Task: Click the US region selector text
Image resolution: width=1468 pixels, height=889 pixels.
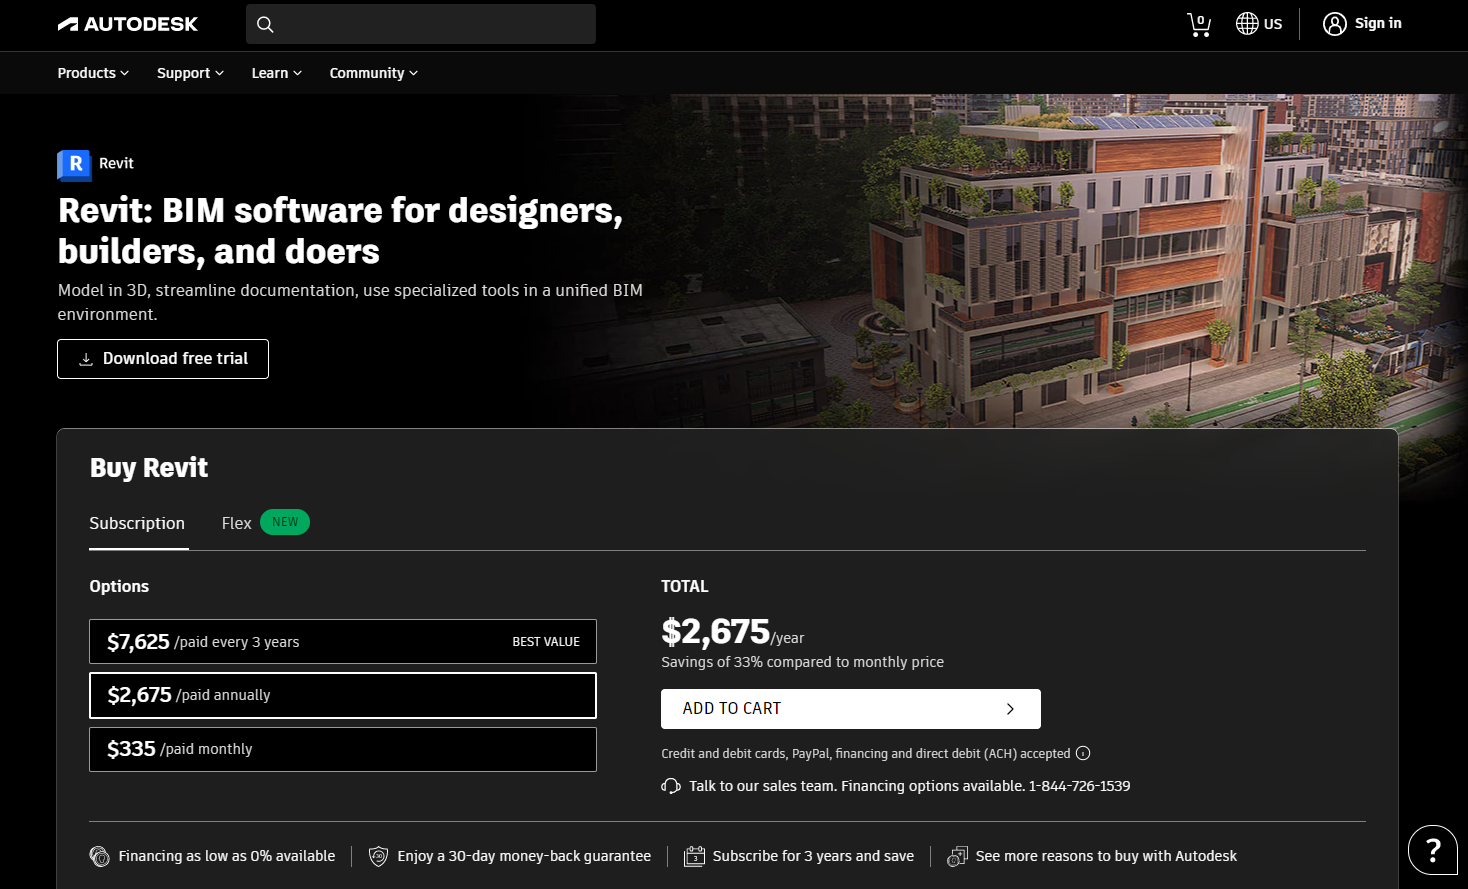Action: pos(1273,24)
